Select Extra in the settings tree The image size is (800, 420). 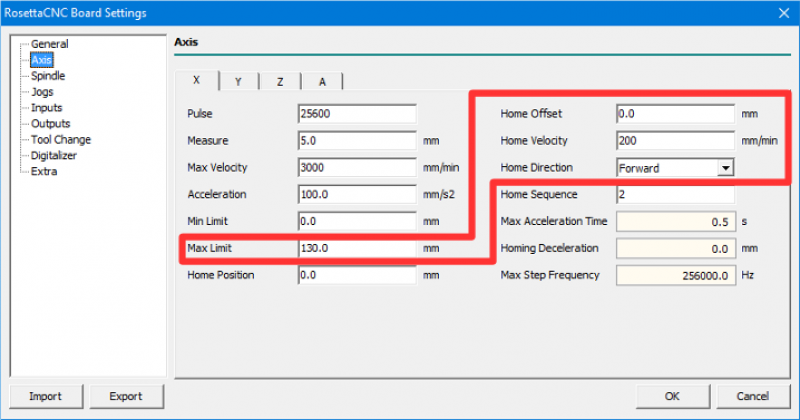click(x=43, y=172)
